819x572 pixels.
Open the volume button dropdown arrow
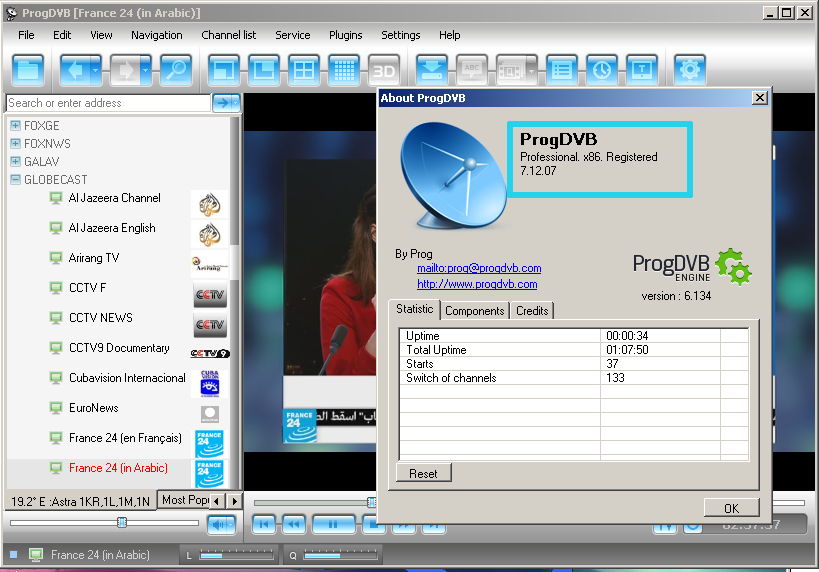231,524
